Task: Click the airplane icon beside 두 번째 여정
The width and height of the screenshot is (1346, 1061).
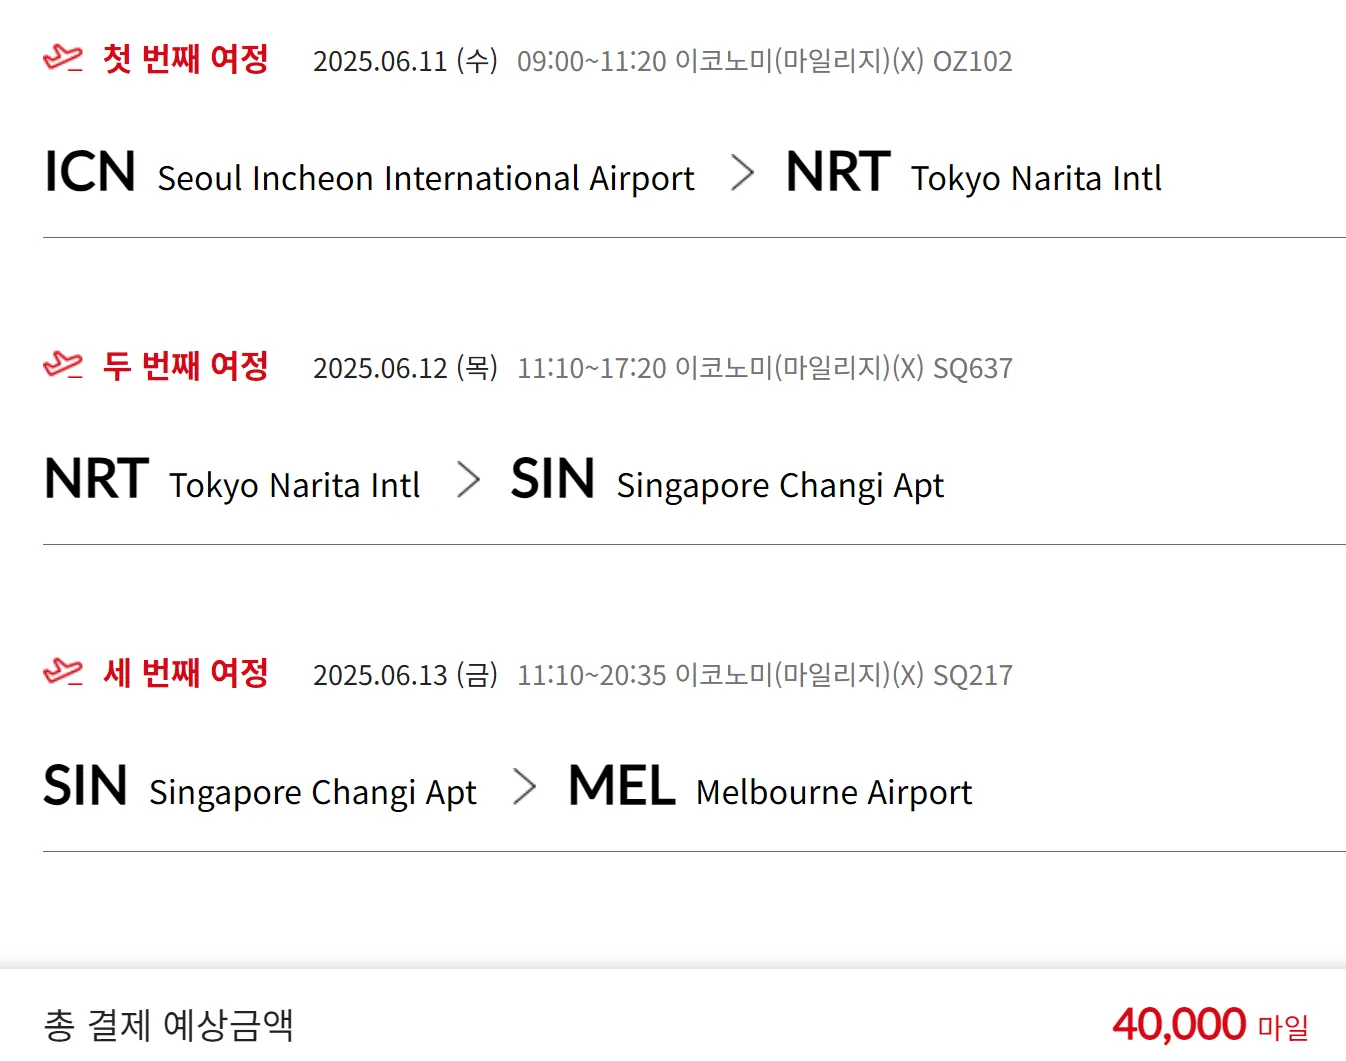Action: [63, 366]
